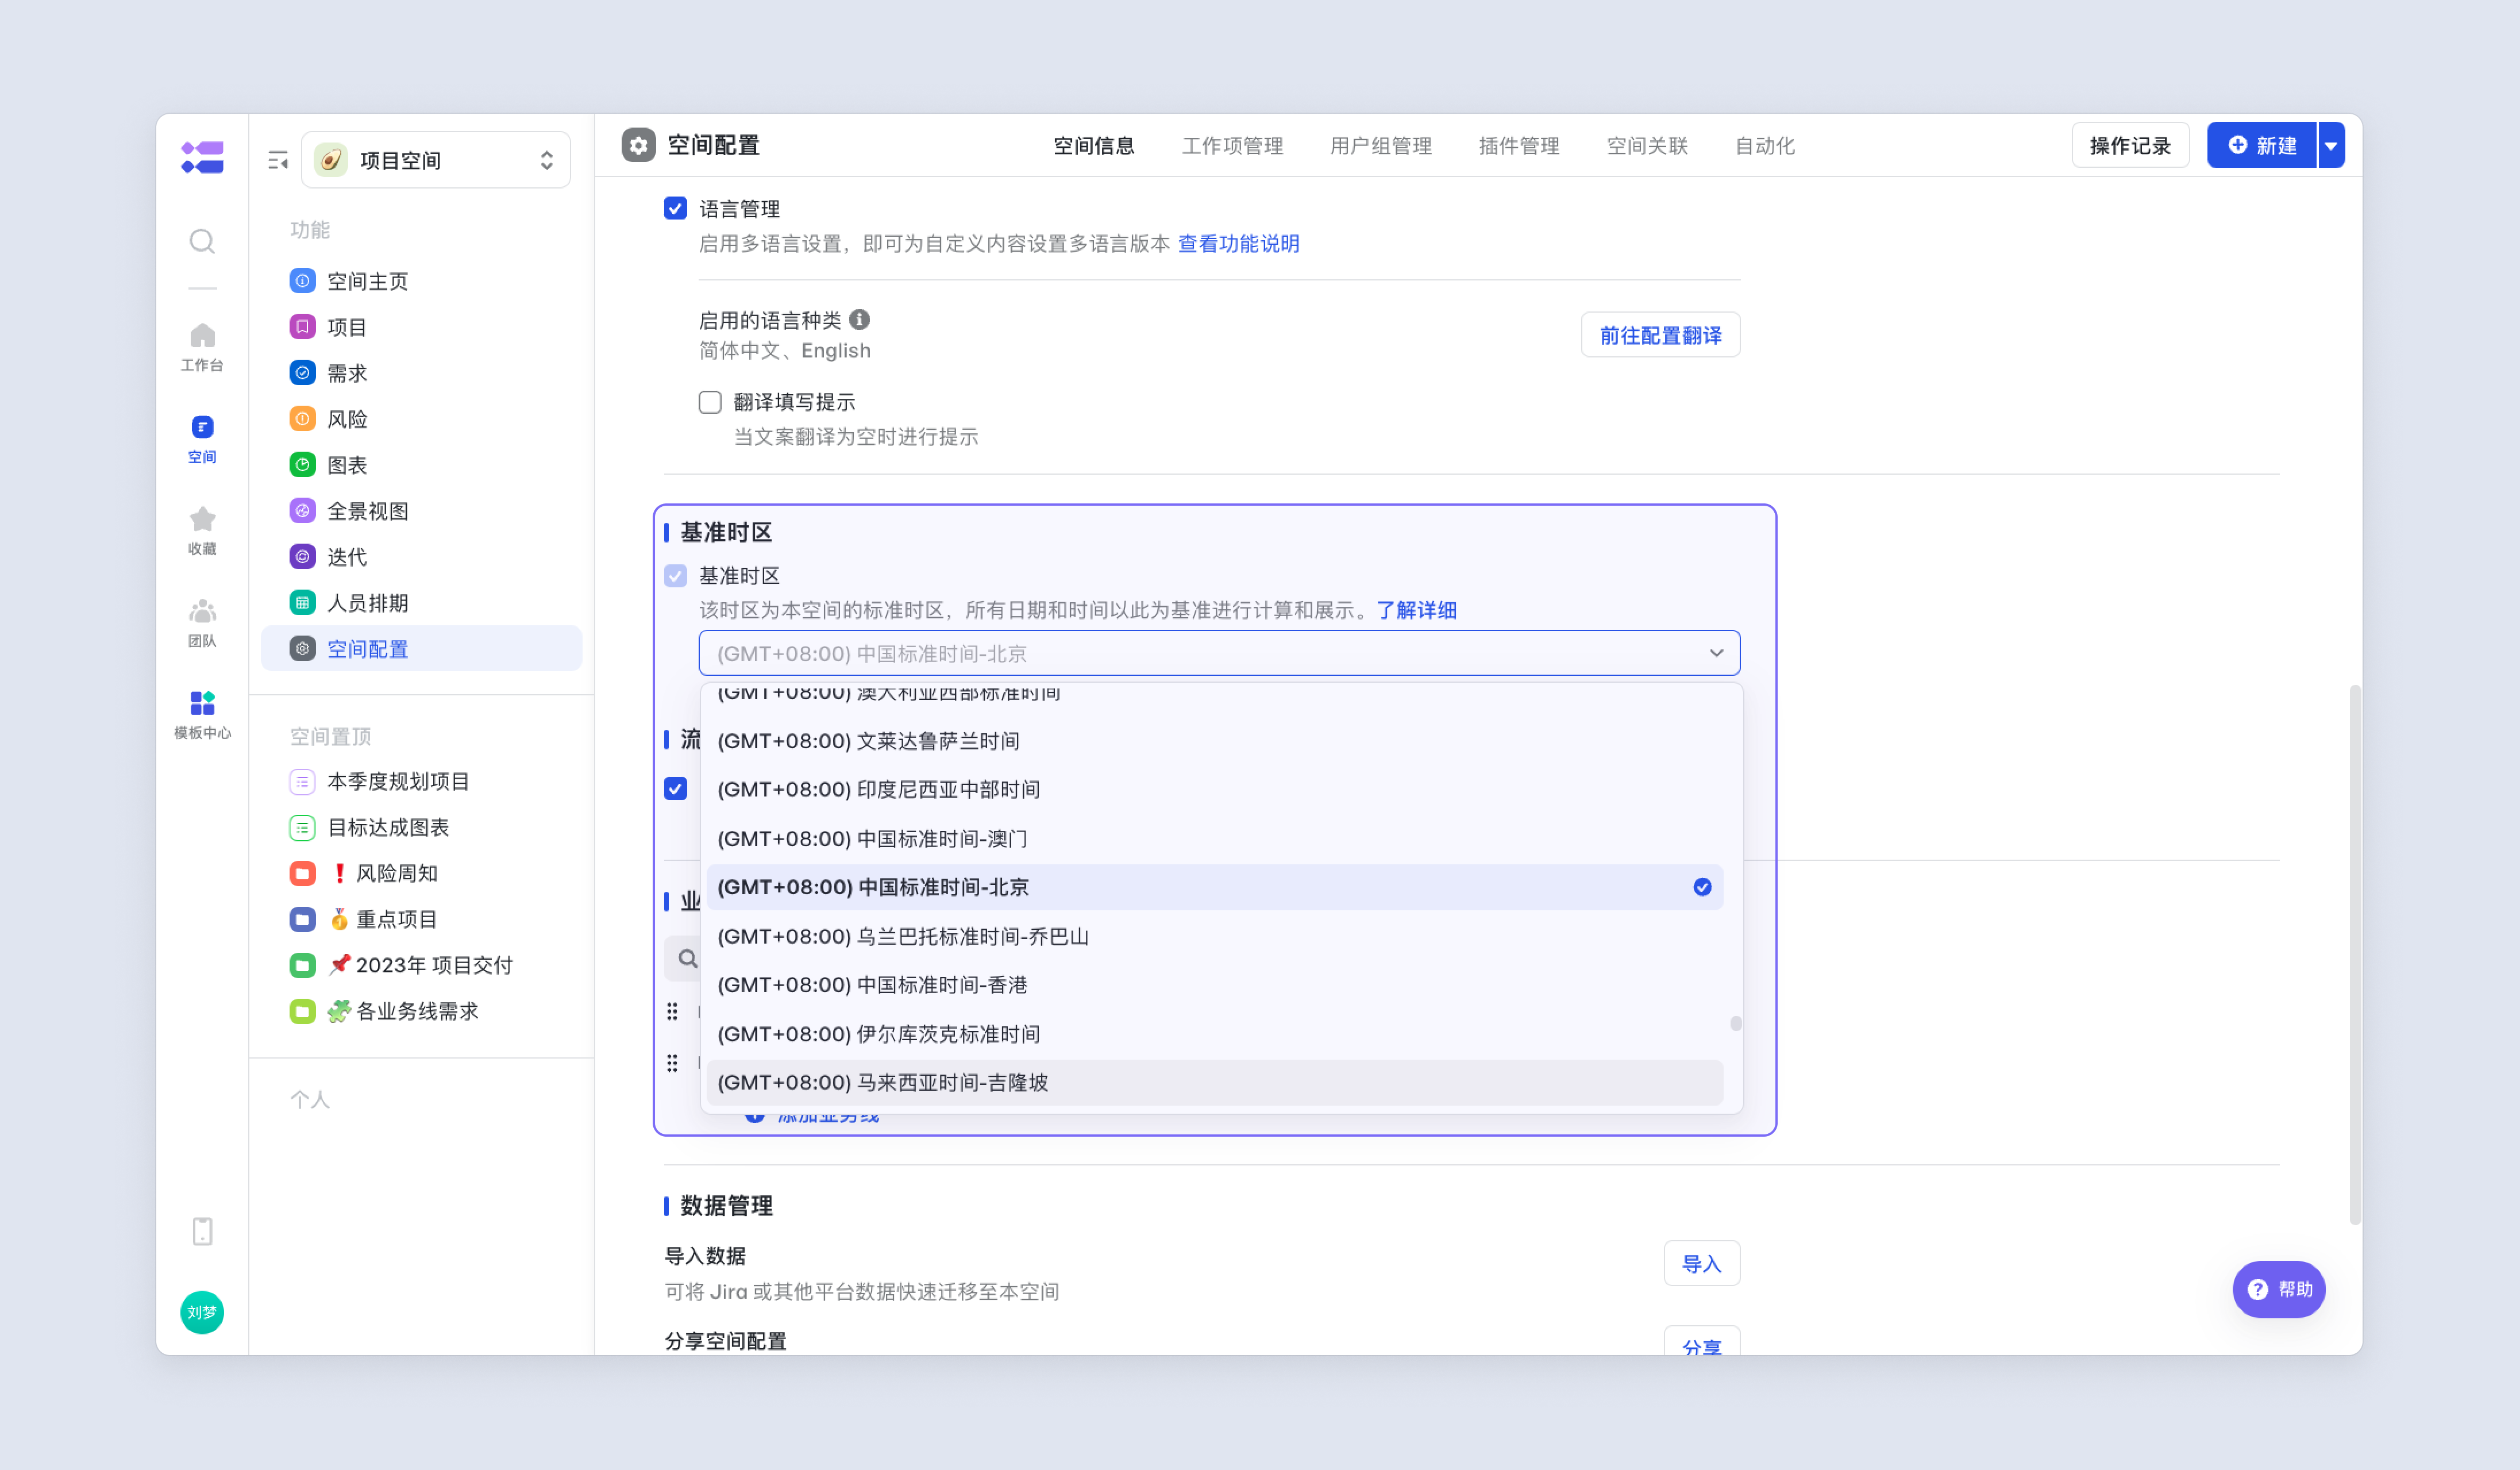Click the 导入 import button
Viewport: 2520px width, 1470px height.
click(1701, 1264)
